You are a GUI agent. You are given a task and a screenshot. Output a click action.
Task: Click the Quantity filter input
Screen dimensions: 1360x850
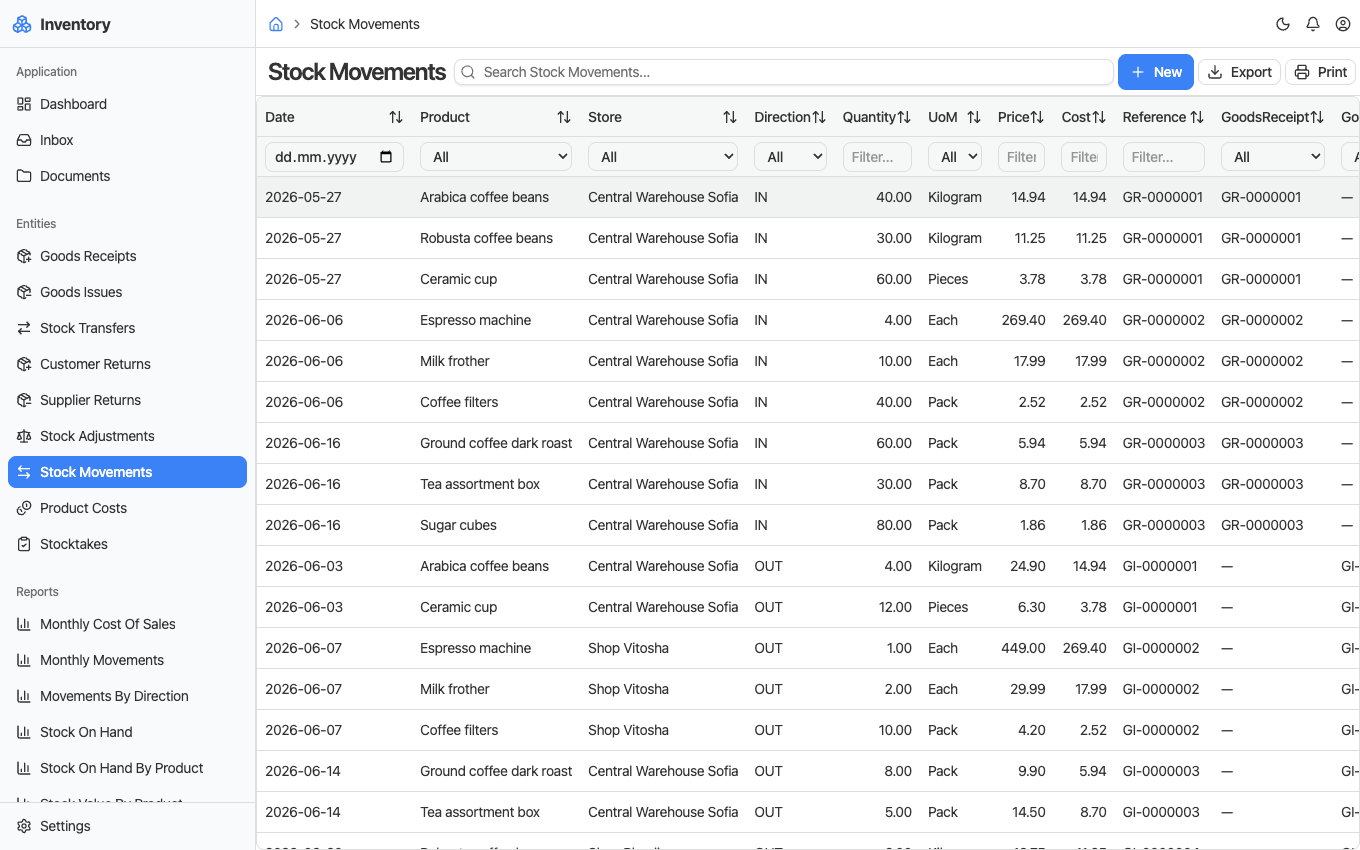tap(877, 157)
